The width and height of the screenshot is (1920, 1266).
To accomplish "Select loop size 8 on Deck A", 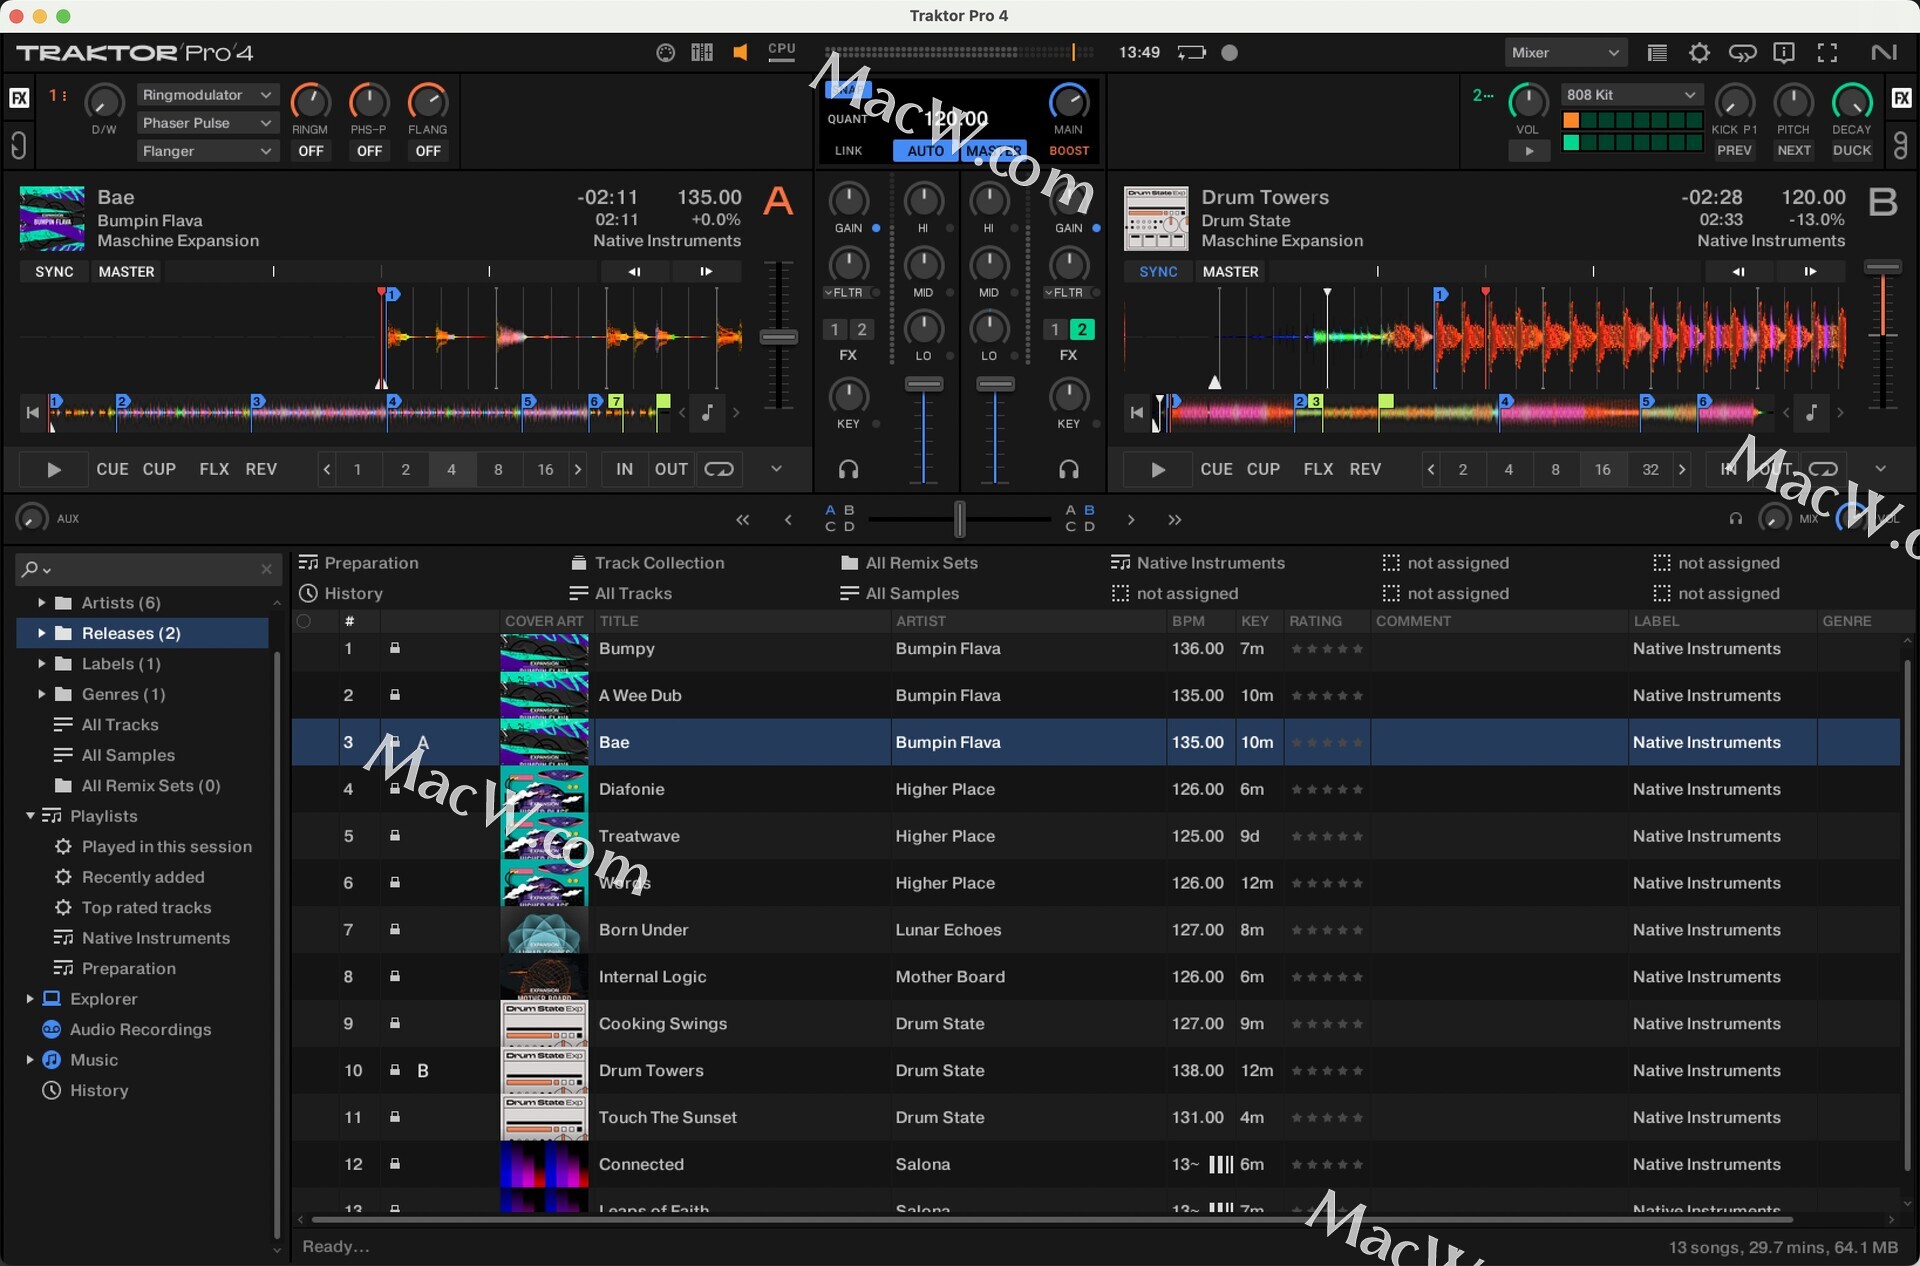I will click(498, 469).
